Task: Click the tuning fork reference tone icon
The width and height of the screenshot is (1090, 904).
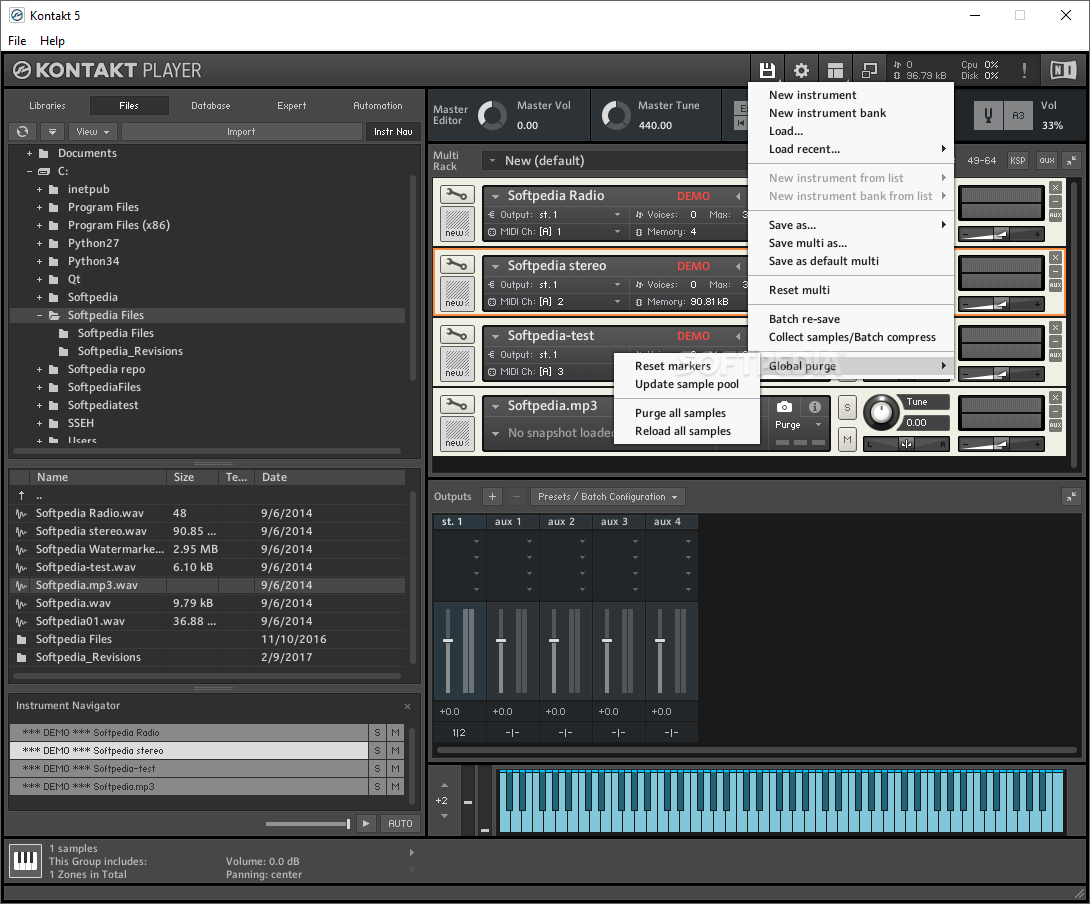Action: pyautogui.click(x=988, y=115)
